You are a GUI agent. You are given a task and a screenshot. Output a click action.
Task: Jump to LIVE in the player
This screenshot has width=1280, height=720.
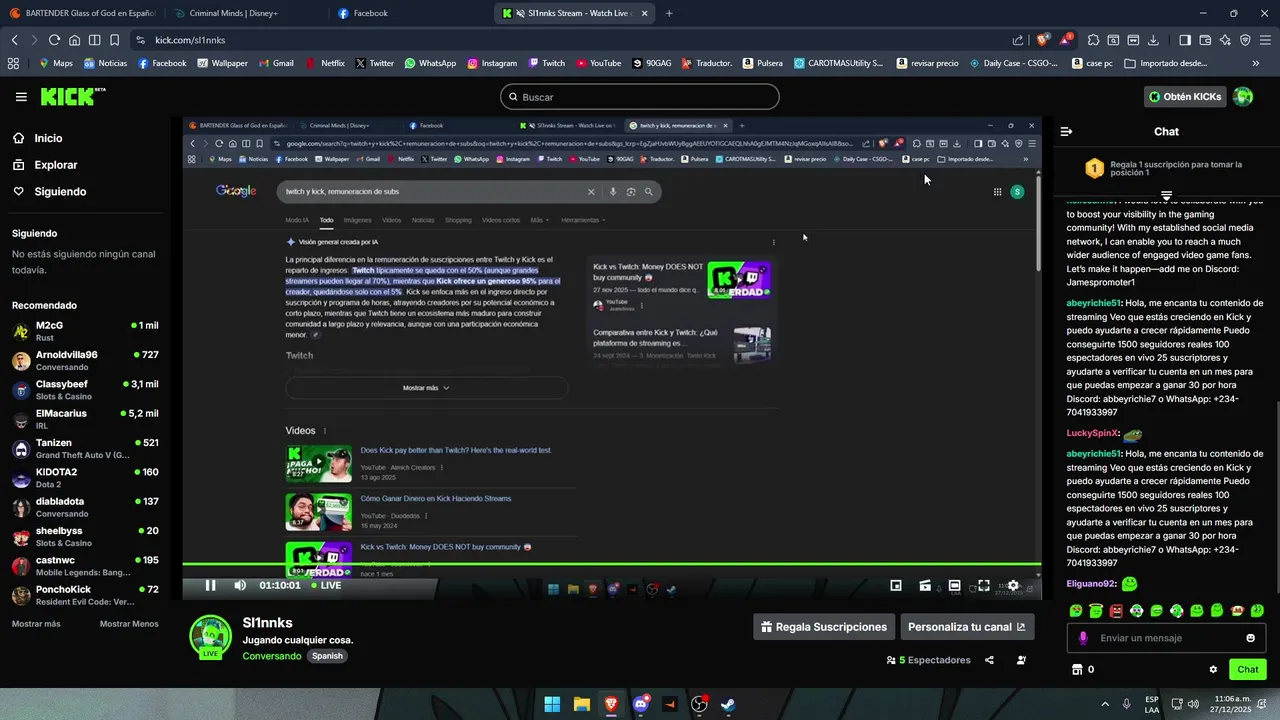325,585
